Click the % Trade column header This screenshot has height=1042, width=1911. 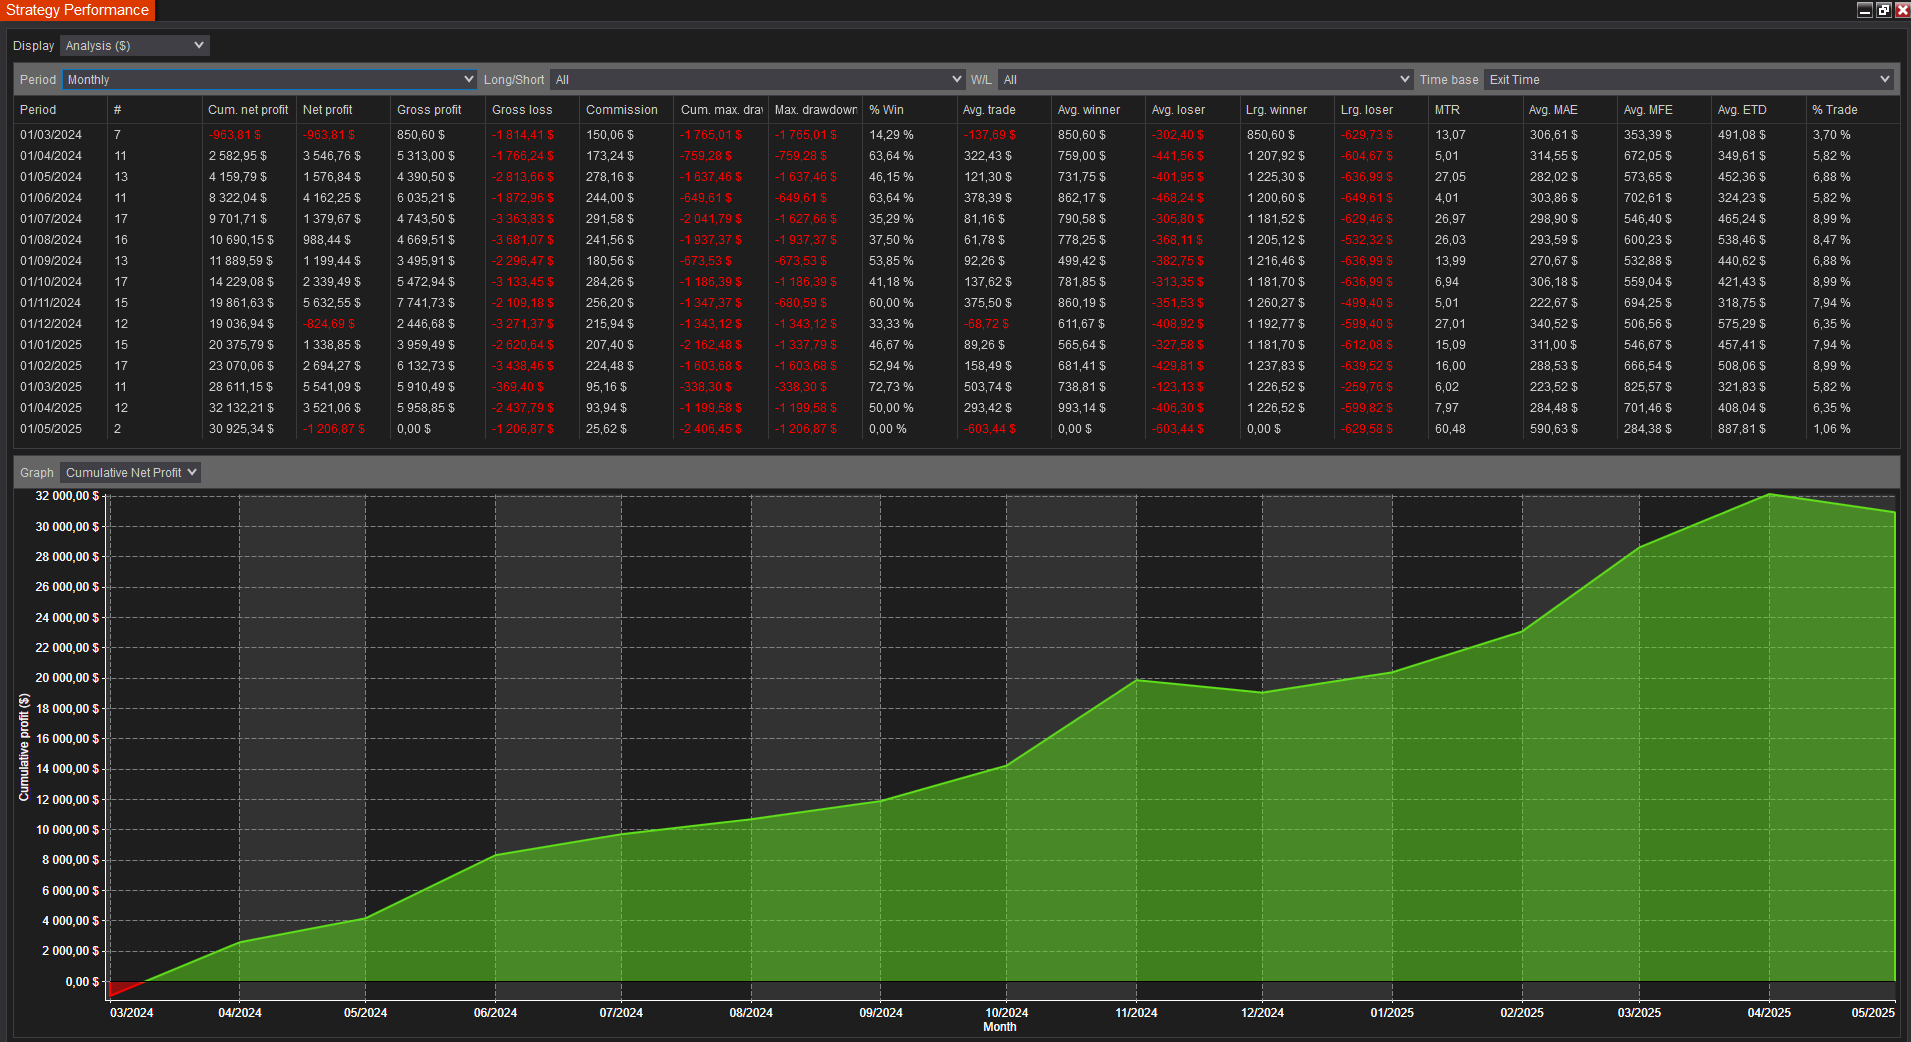[1852, 110]
